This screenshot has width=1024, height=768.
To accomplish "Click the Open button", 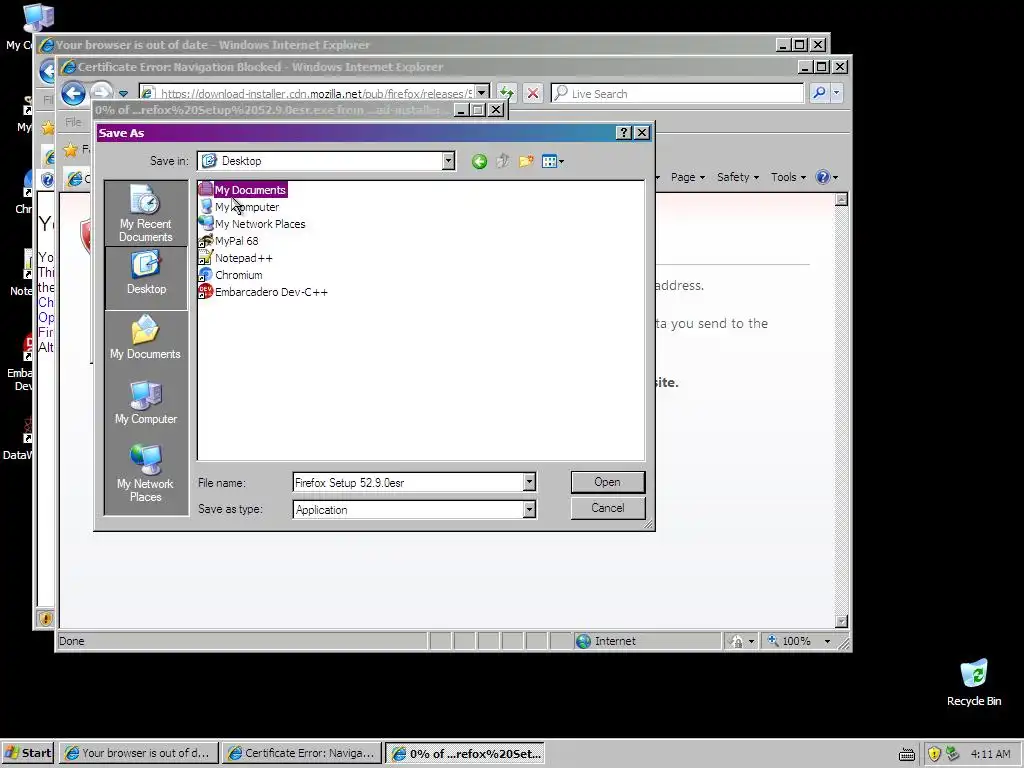I will point(607,482).
